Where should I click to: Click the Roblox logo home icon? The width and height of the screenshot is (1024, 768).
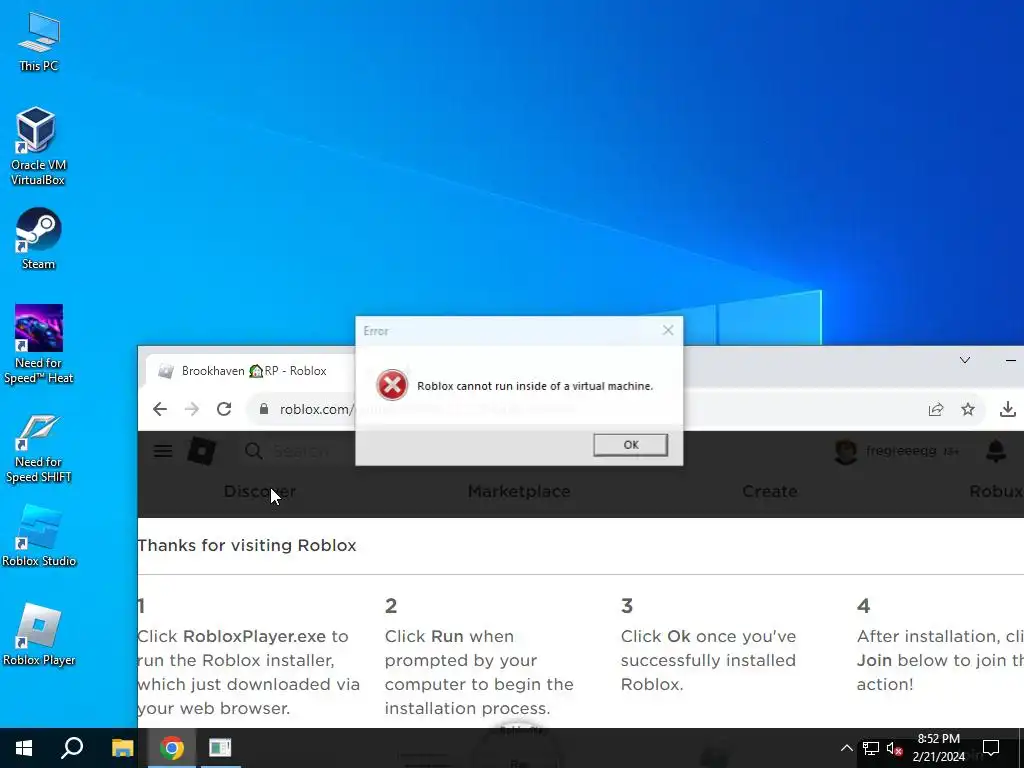coord(202,451)
